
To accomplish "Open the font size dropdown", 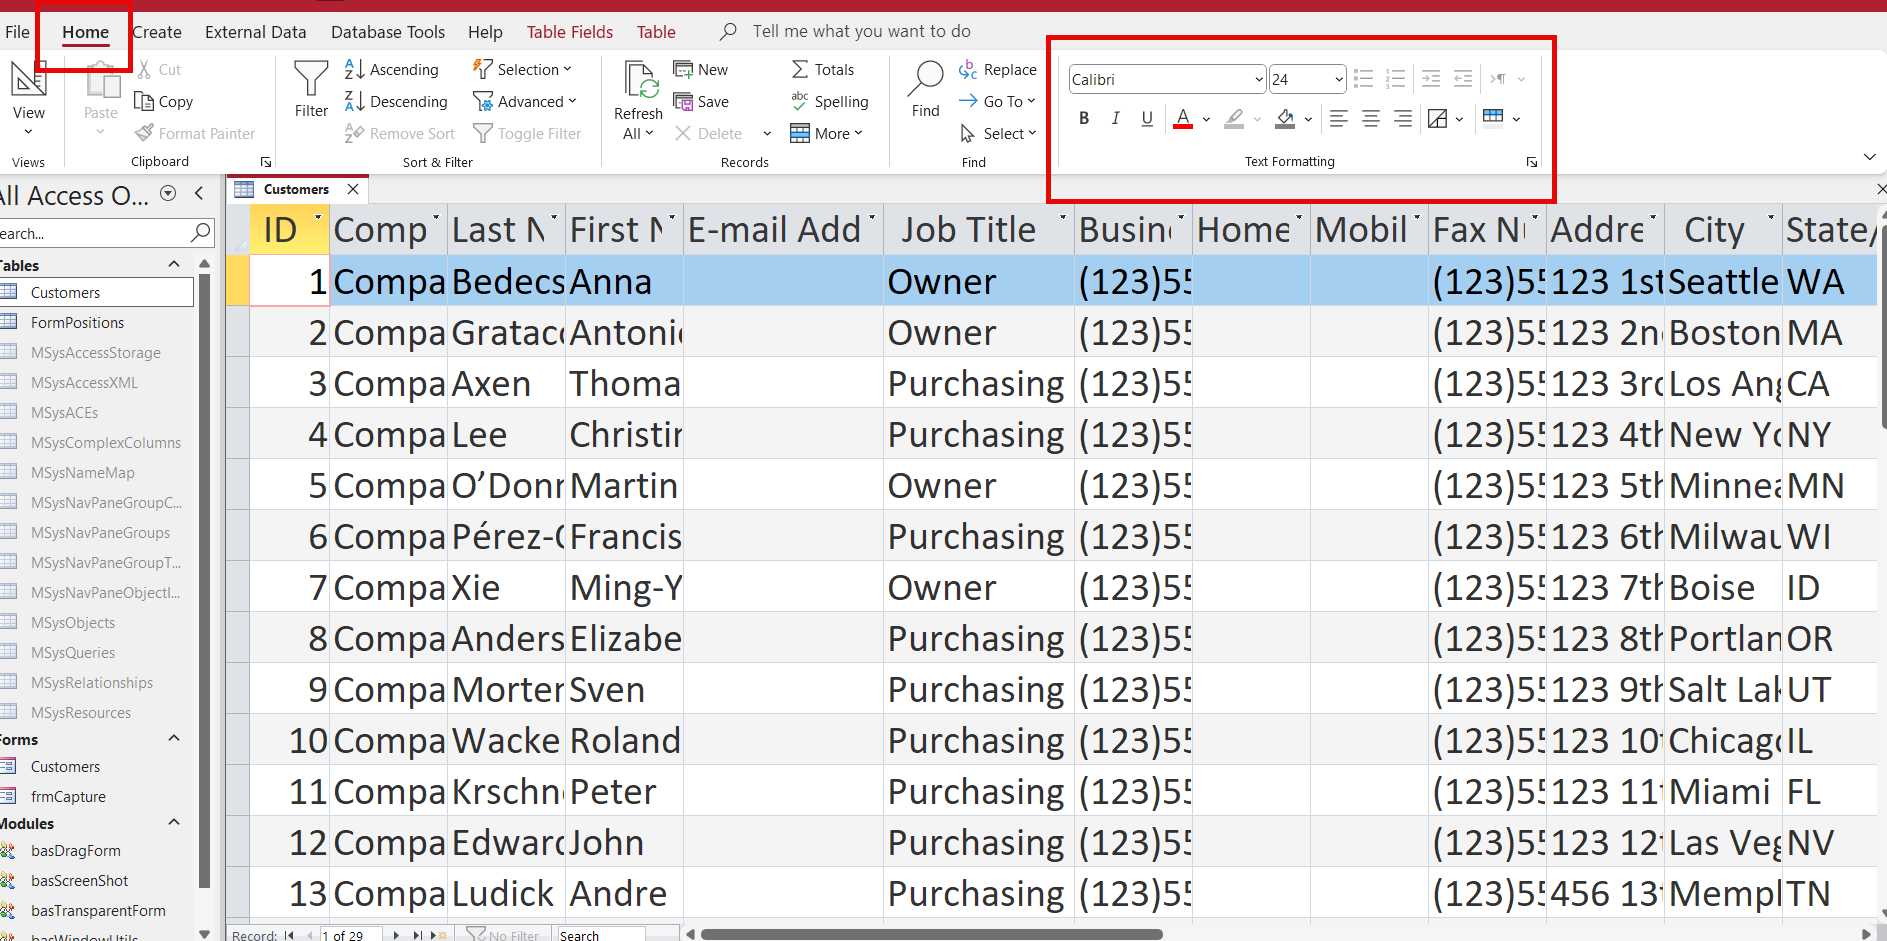I will tap(1338, 80).
